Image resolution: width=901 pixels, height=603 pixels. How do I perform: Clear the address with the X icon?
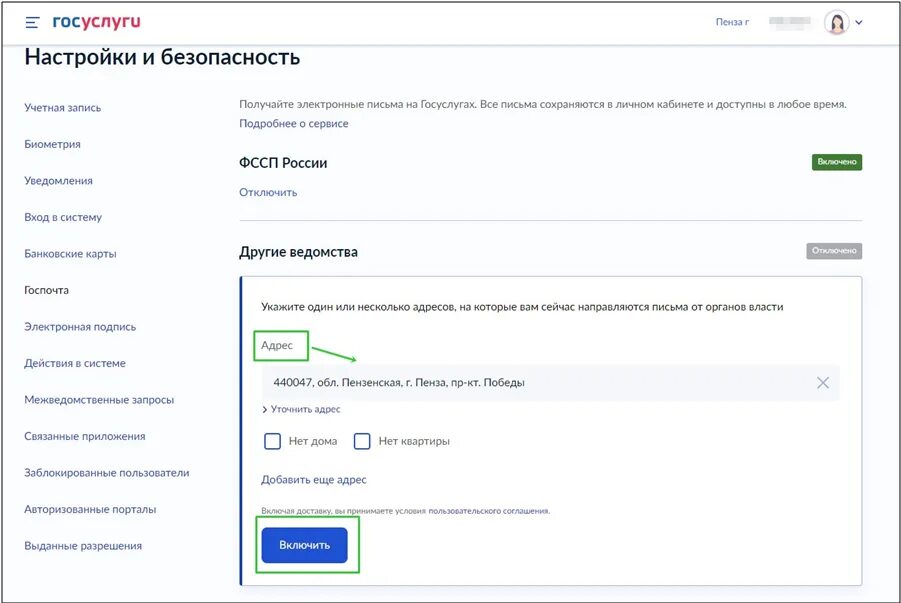click(823, 382)
